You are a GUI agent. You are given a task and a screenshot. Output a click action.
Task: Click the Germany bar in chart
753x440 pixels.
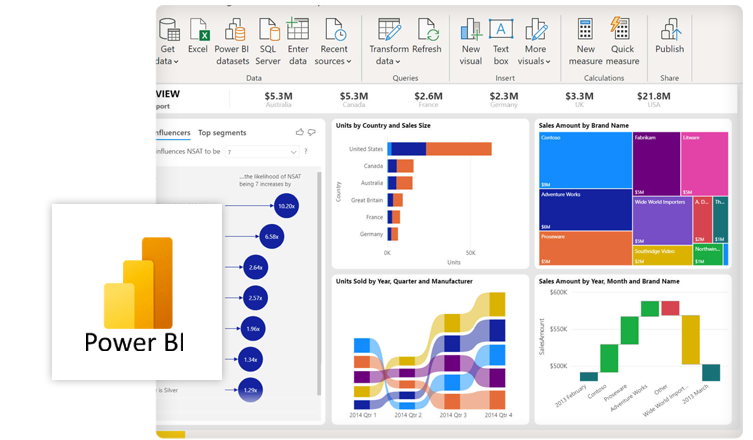pos(393,234)
